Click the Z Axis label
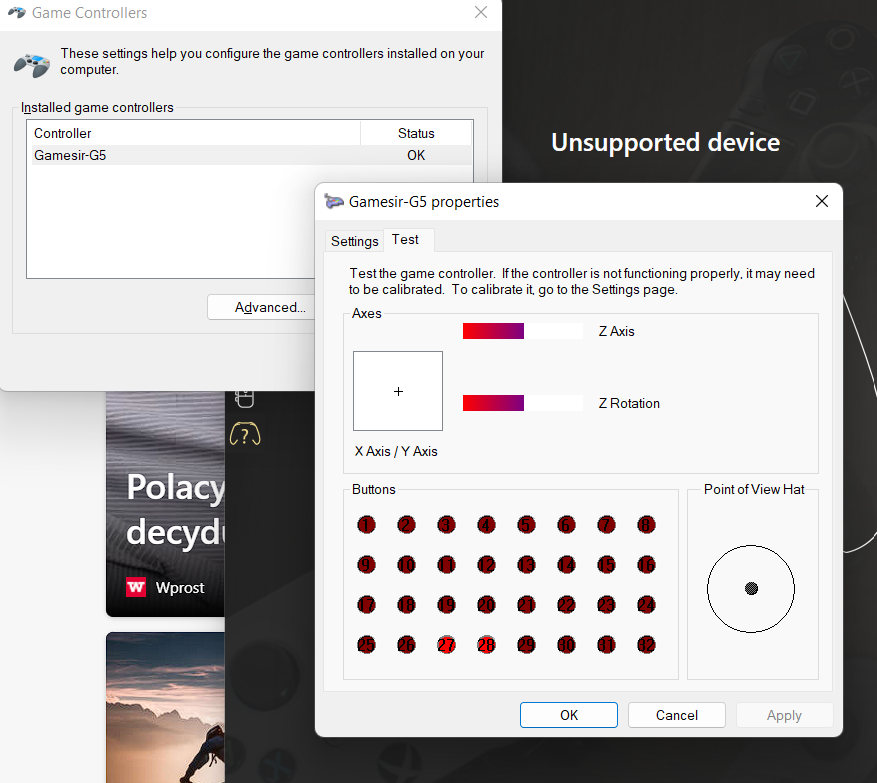 pos(616,331)
